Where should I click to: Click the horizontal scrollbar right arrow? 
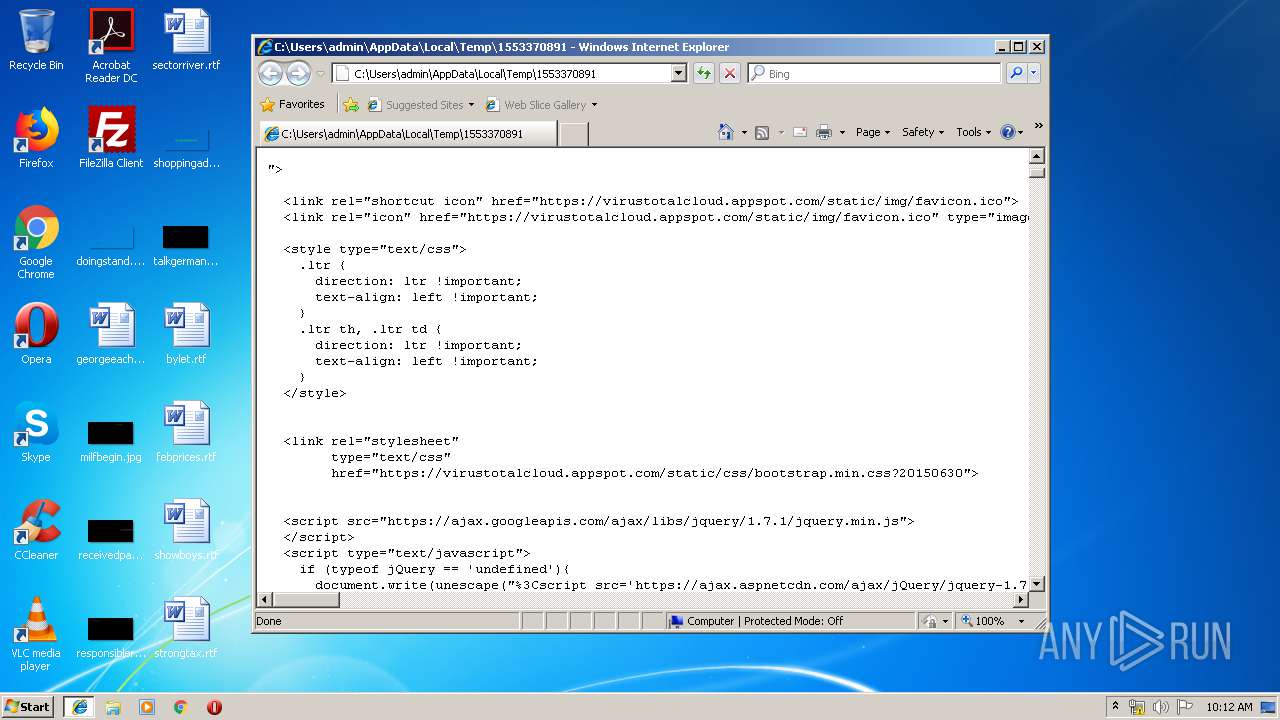point(1021,599)
